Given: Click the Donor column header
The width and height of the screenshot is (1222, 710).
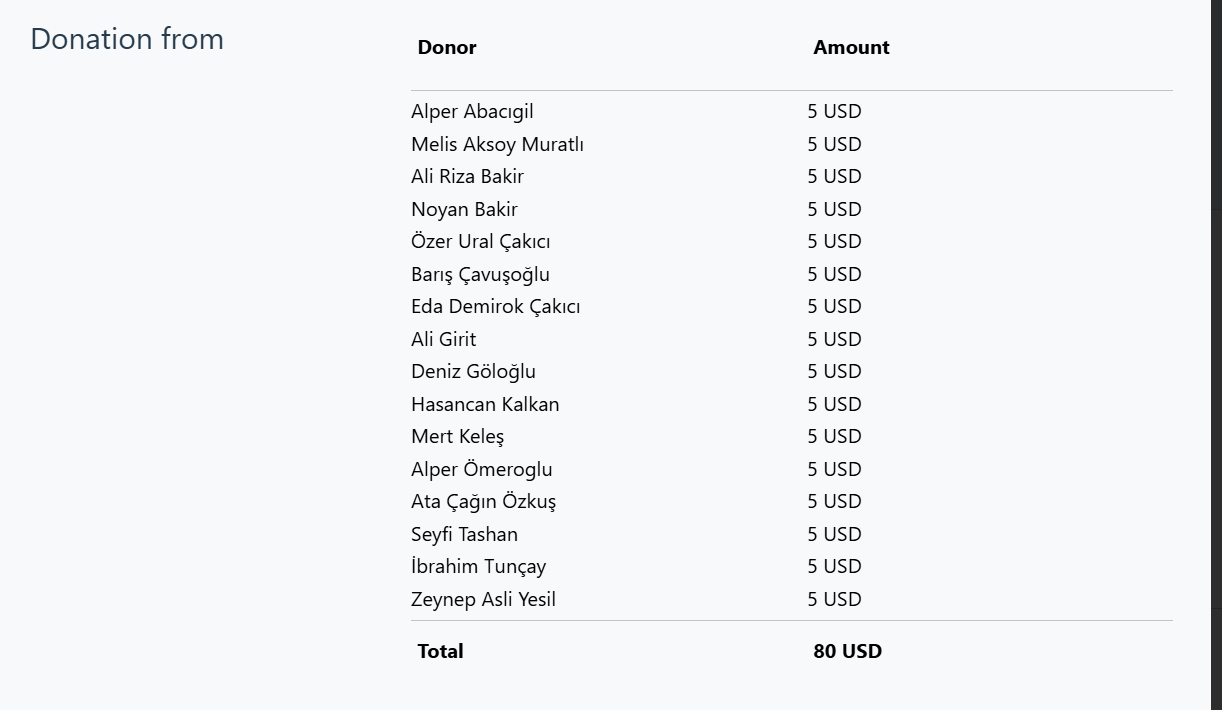Looking at the screenshot, I should [447, 47].
